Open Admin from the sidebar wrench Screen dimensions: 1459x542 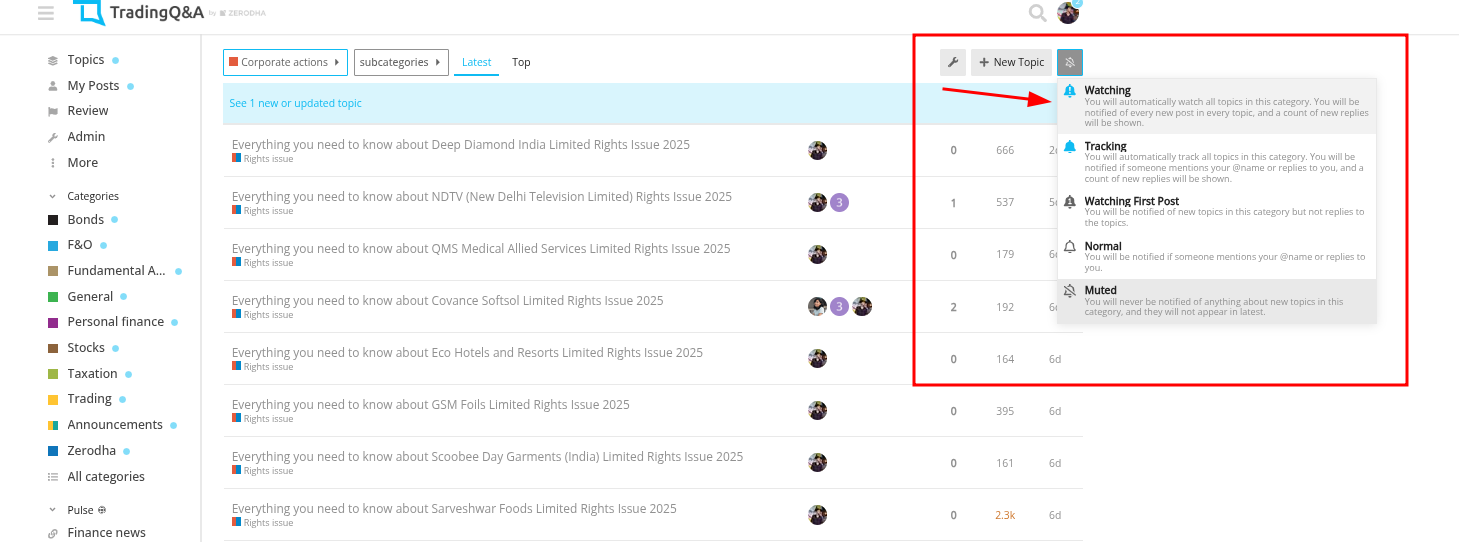tap(86, 137)
